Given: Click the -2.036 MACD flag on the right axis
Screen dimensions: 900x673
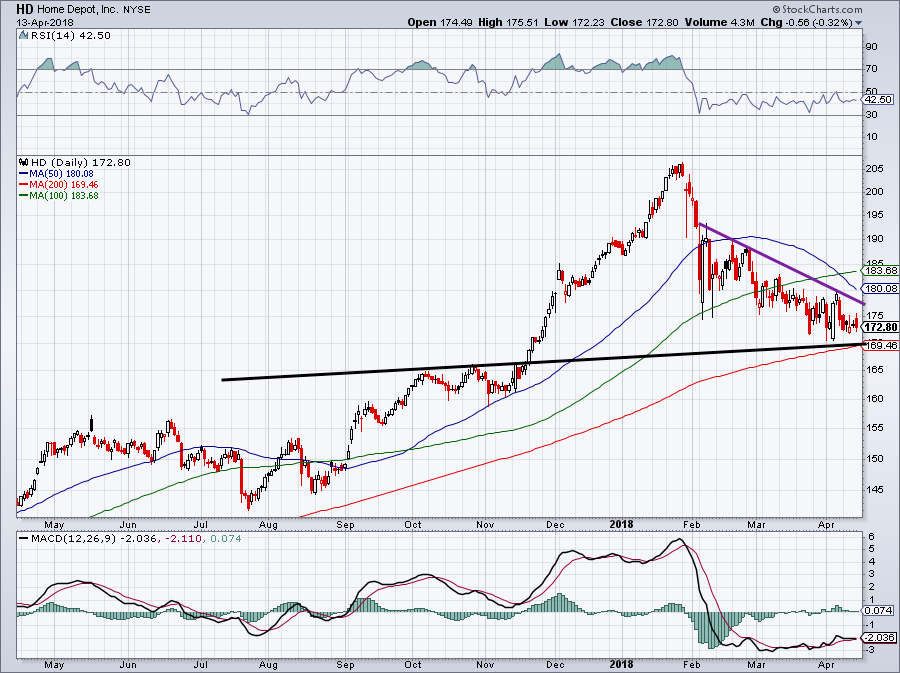Looking at the screenshot, I should pos(879,637).
